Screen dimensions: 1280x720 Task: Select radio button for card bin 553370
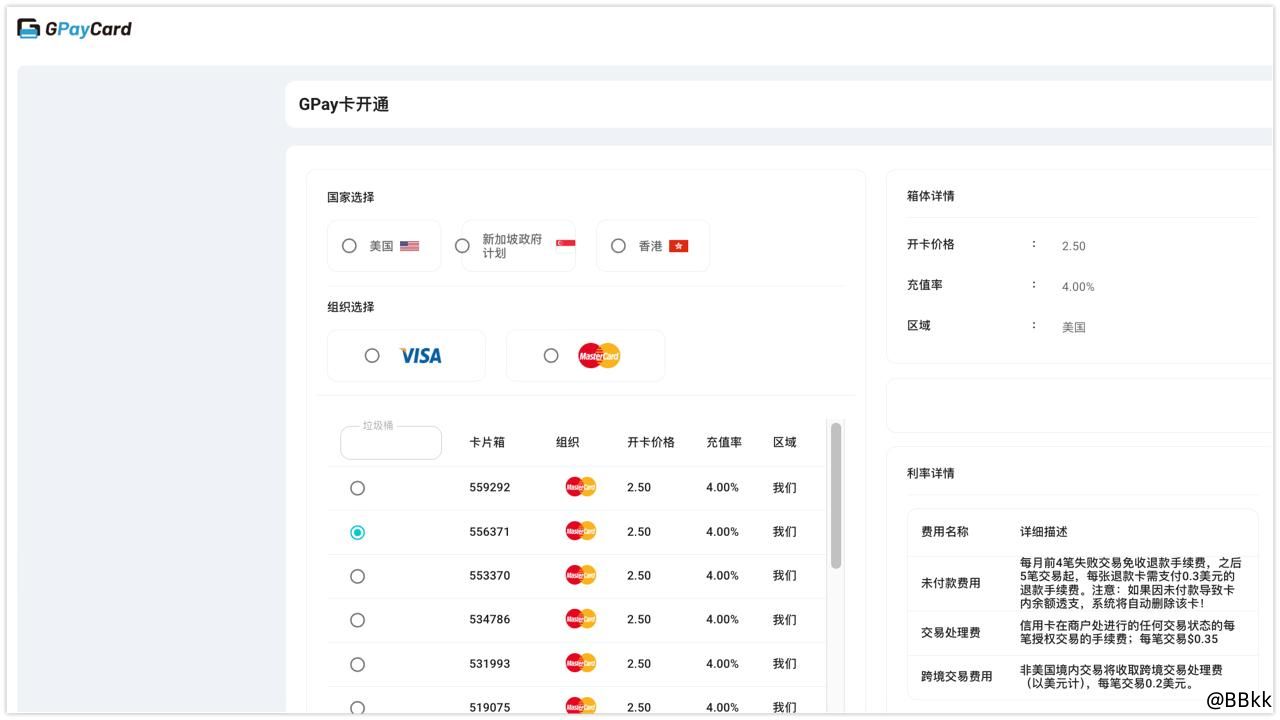click(x=357, y=576)
